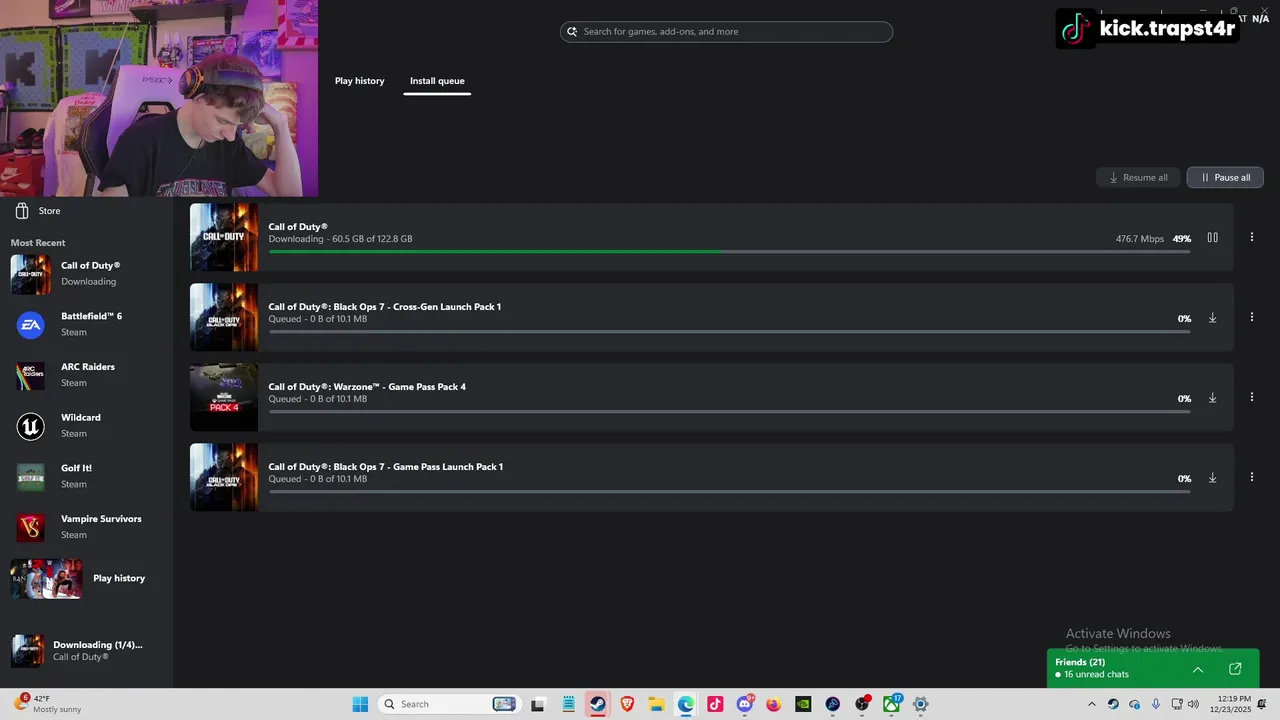The width and height of the screenshot is (1280, 720).
Task: Click the Cross-Gen Launch Pack 1 thumbnail
Action: tap(224, 318)
